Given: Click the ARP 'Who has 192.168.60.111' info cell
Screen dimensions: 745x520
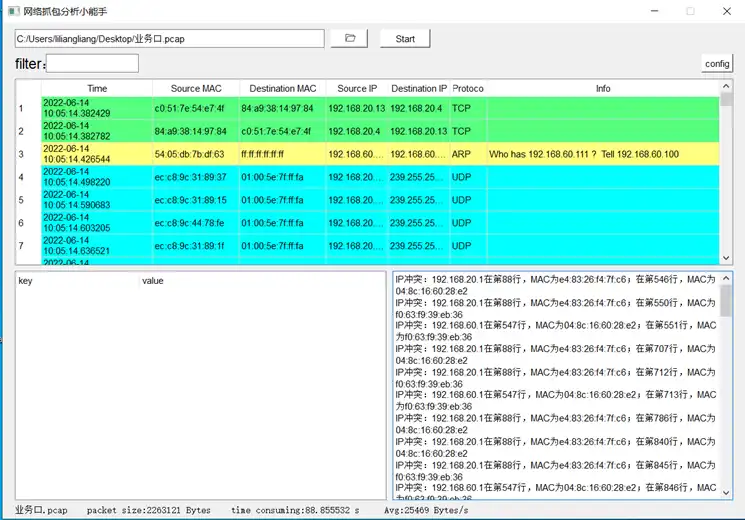Looking at the screenshot, I should tap(600, 154).
